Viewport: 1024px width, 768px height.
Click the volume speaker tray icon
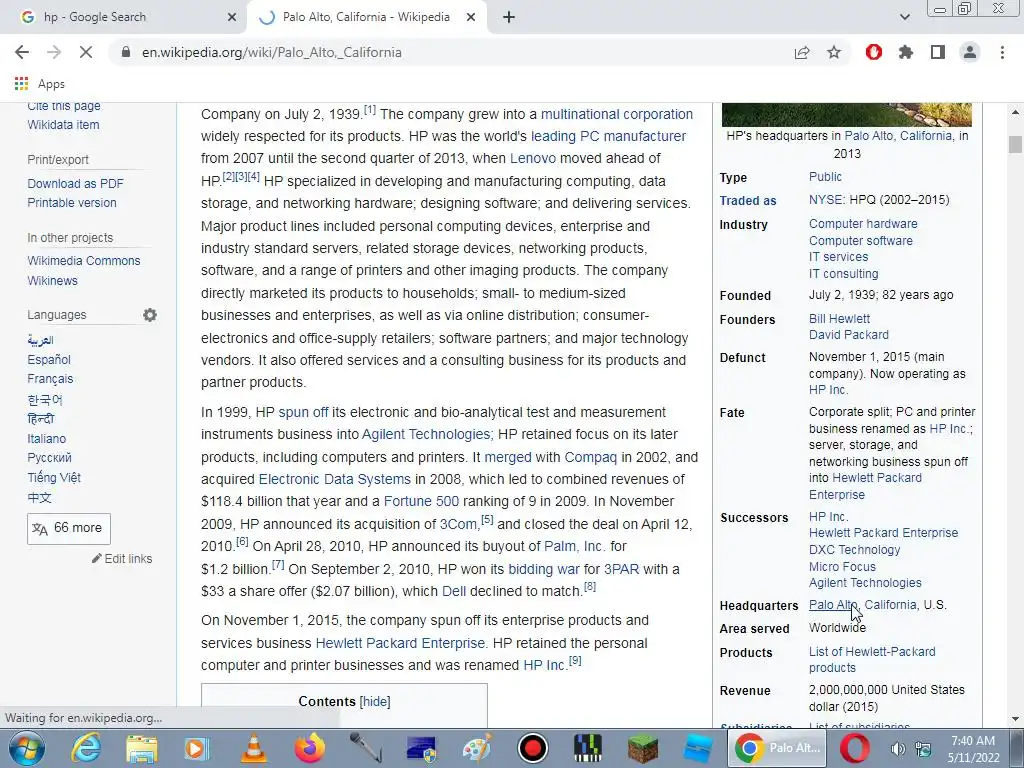(x=898, y=749)
